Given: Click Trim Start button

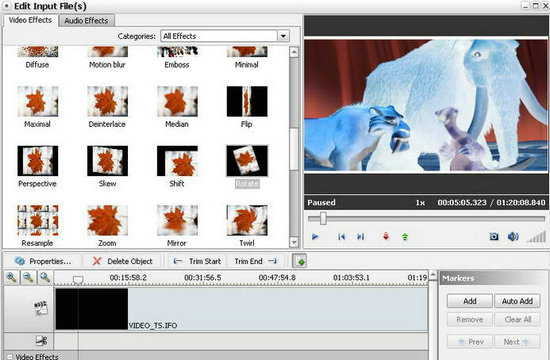Looking at the screenshot, I should [197, 261].
